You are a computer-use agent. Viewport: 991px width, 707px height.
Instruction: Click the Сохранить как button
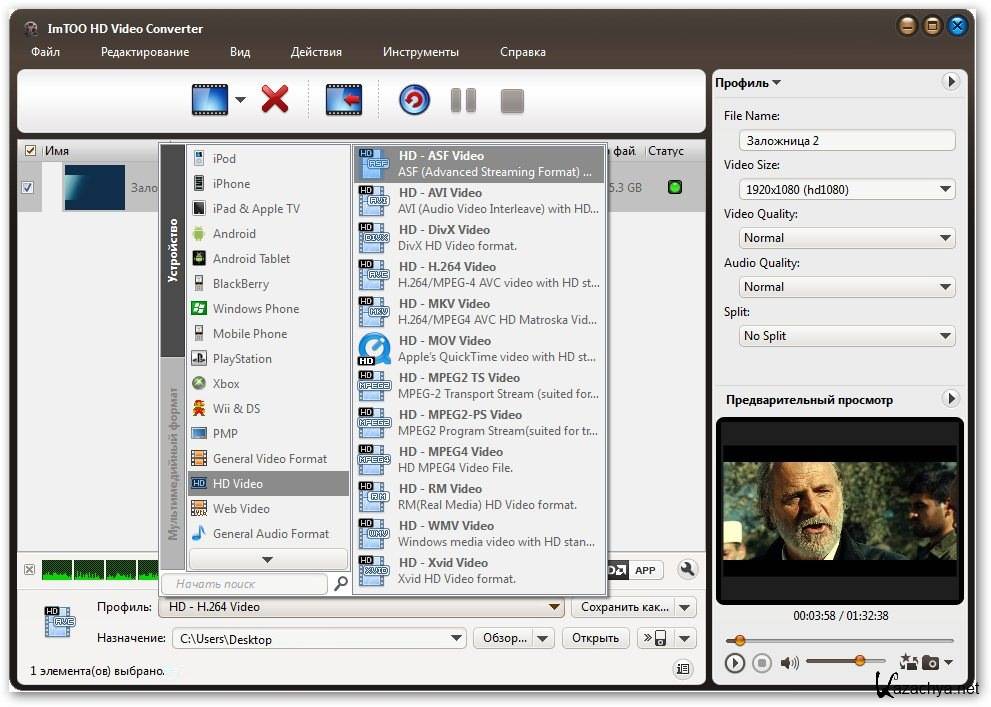click(x=623, y=607)
